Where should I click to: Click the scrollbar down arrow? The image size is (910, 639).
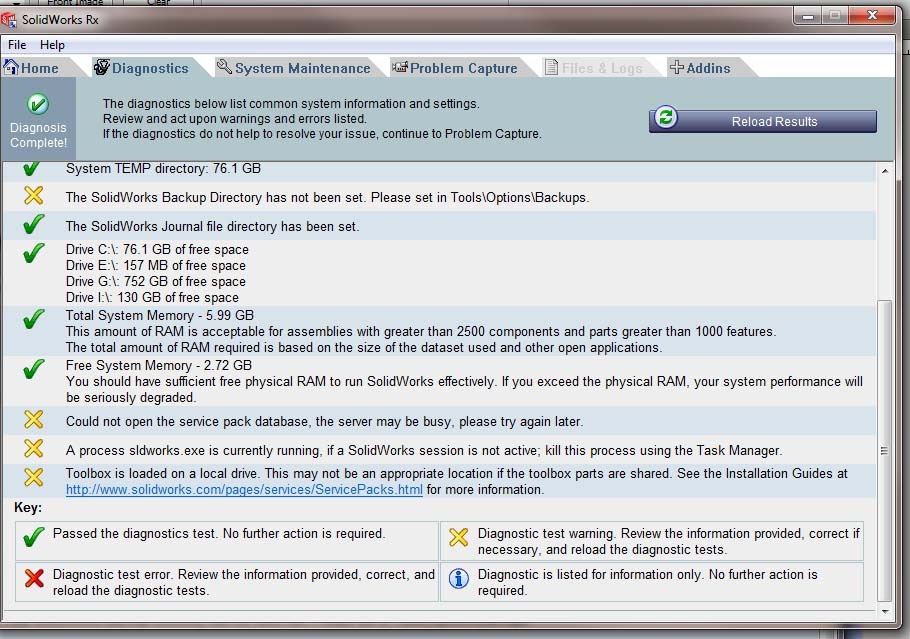click(884, 611)
